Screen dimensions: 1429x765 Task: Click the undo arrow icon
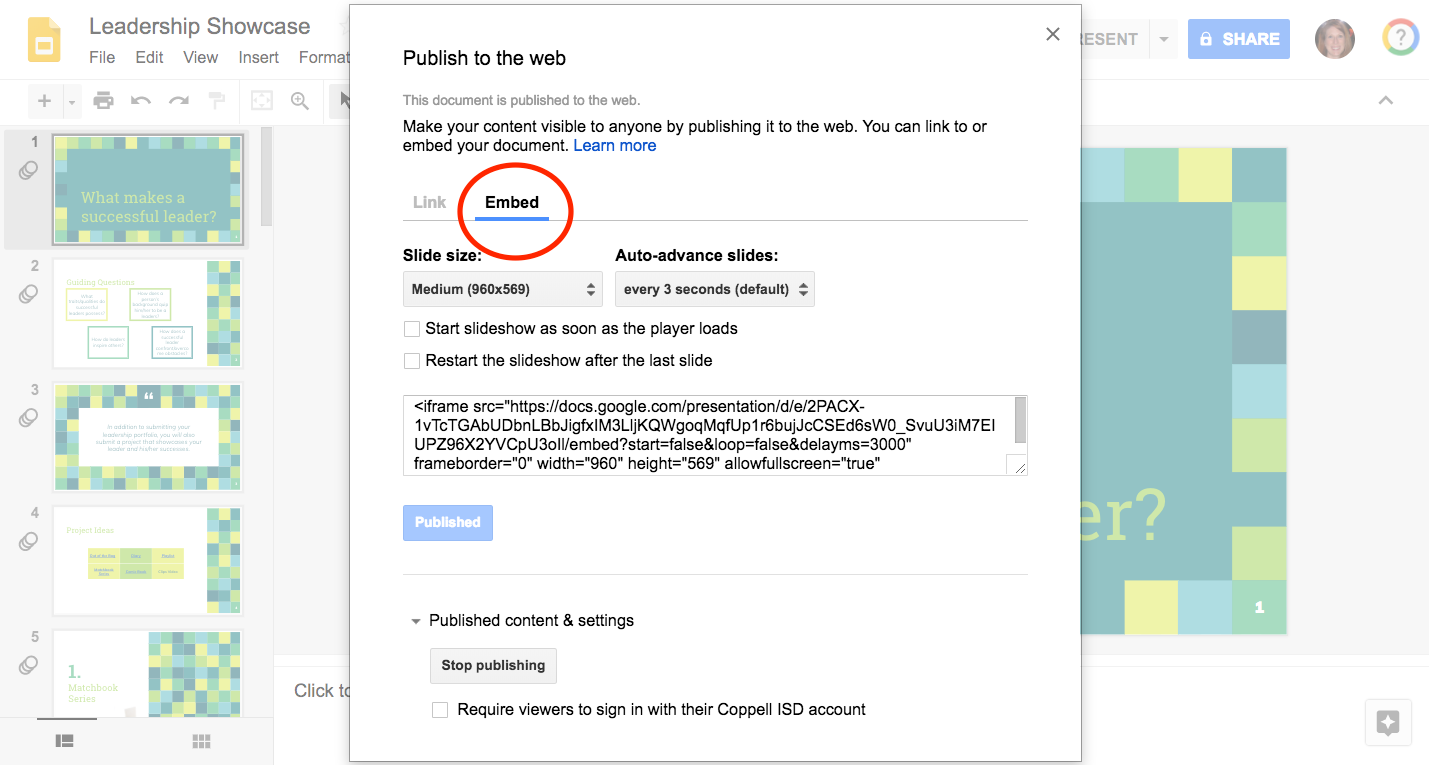click(x=141, y=100)
